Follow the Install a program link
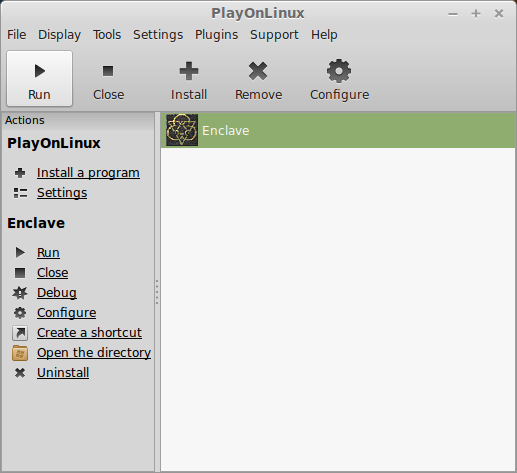Screen dimensions: 517x473 point(88,173)
